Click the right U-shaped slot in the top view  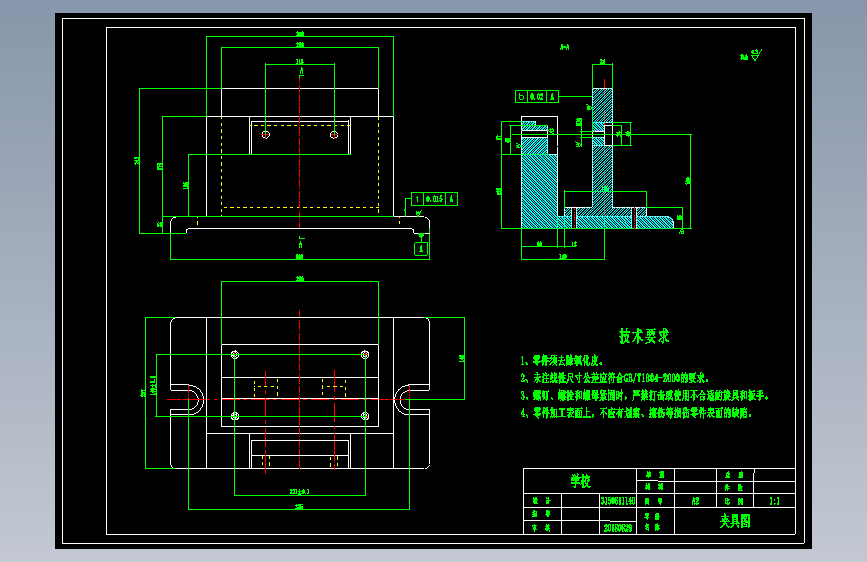412,399
